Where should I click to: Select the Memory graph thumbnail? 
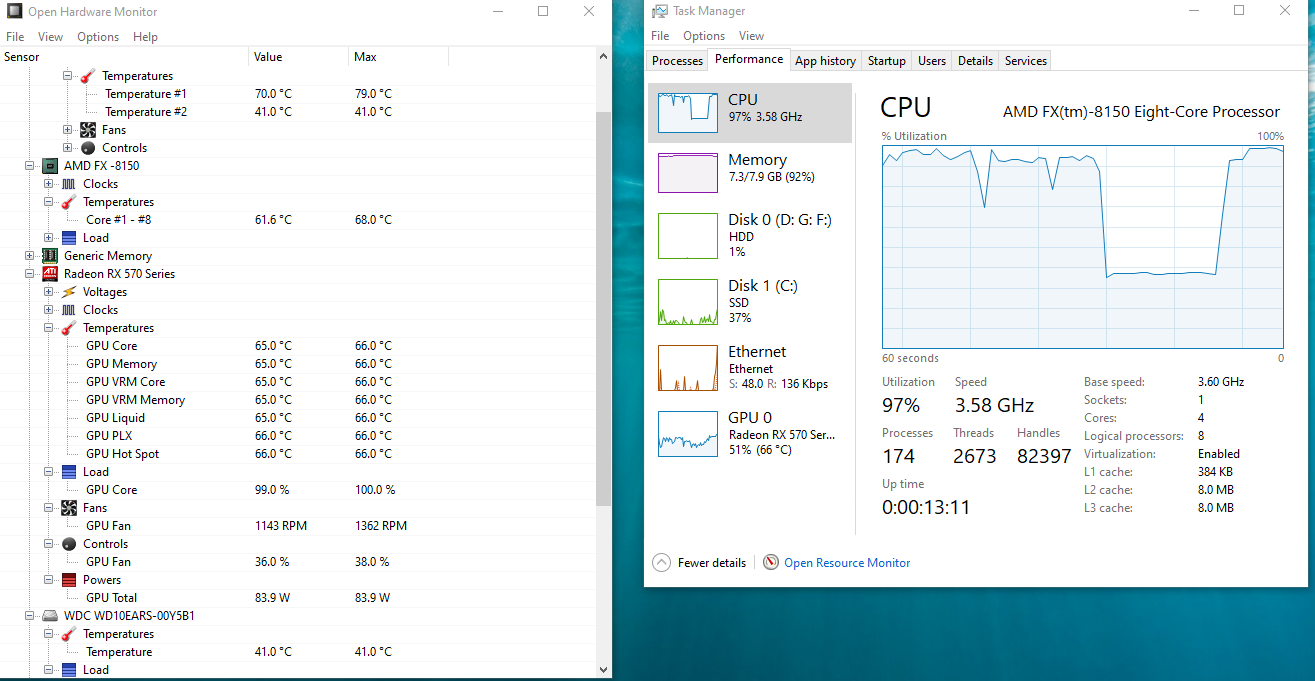click(x=688, y=172)
